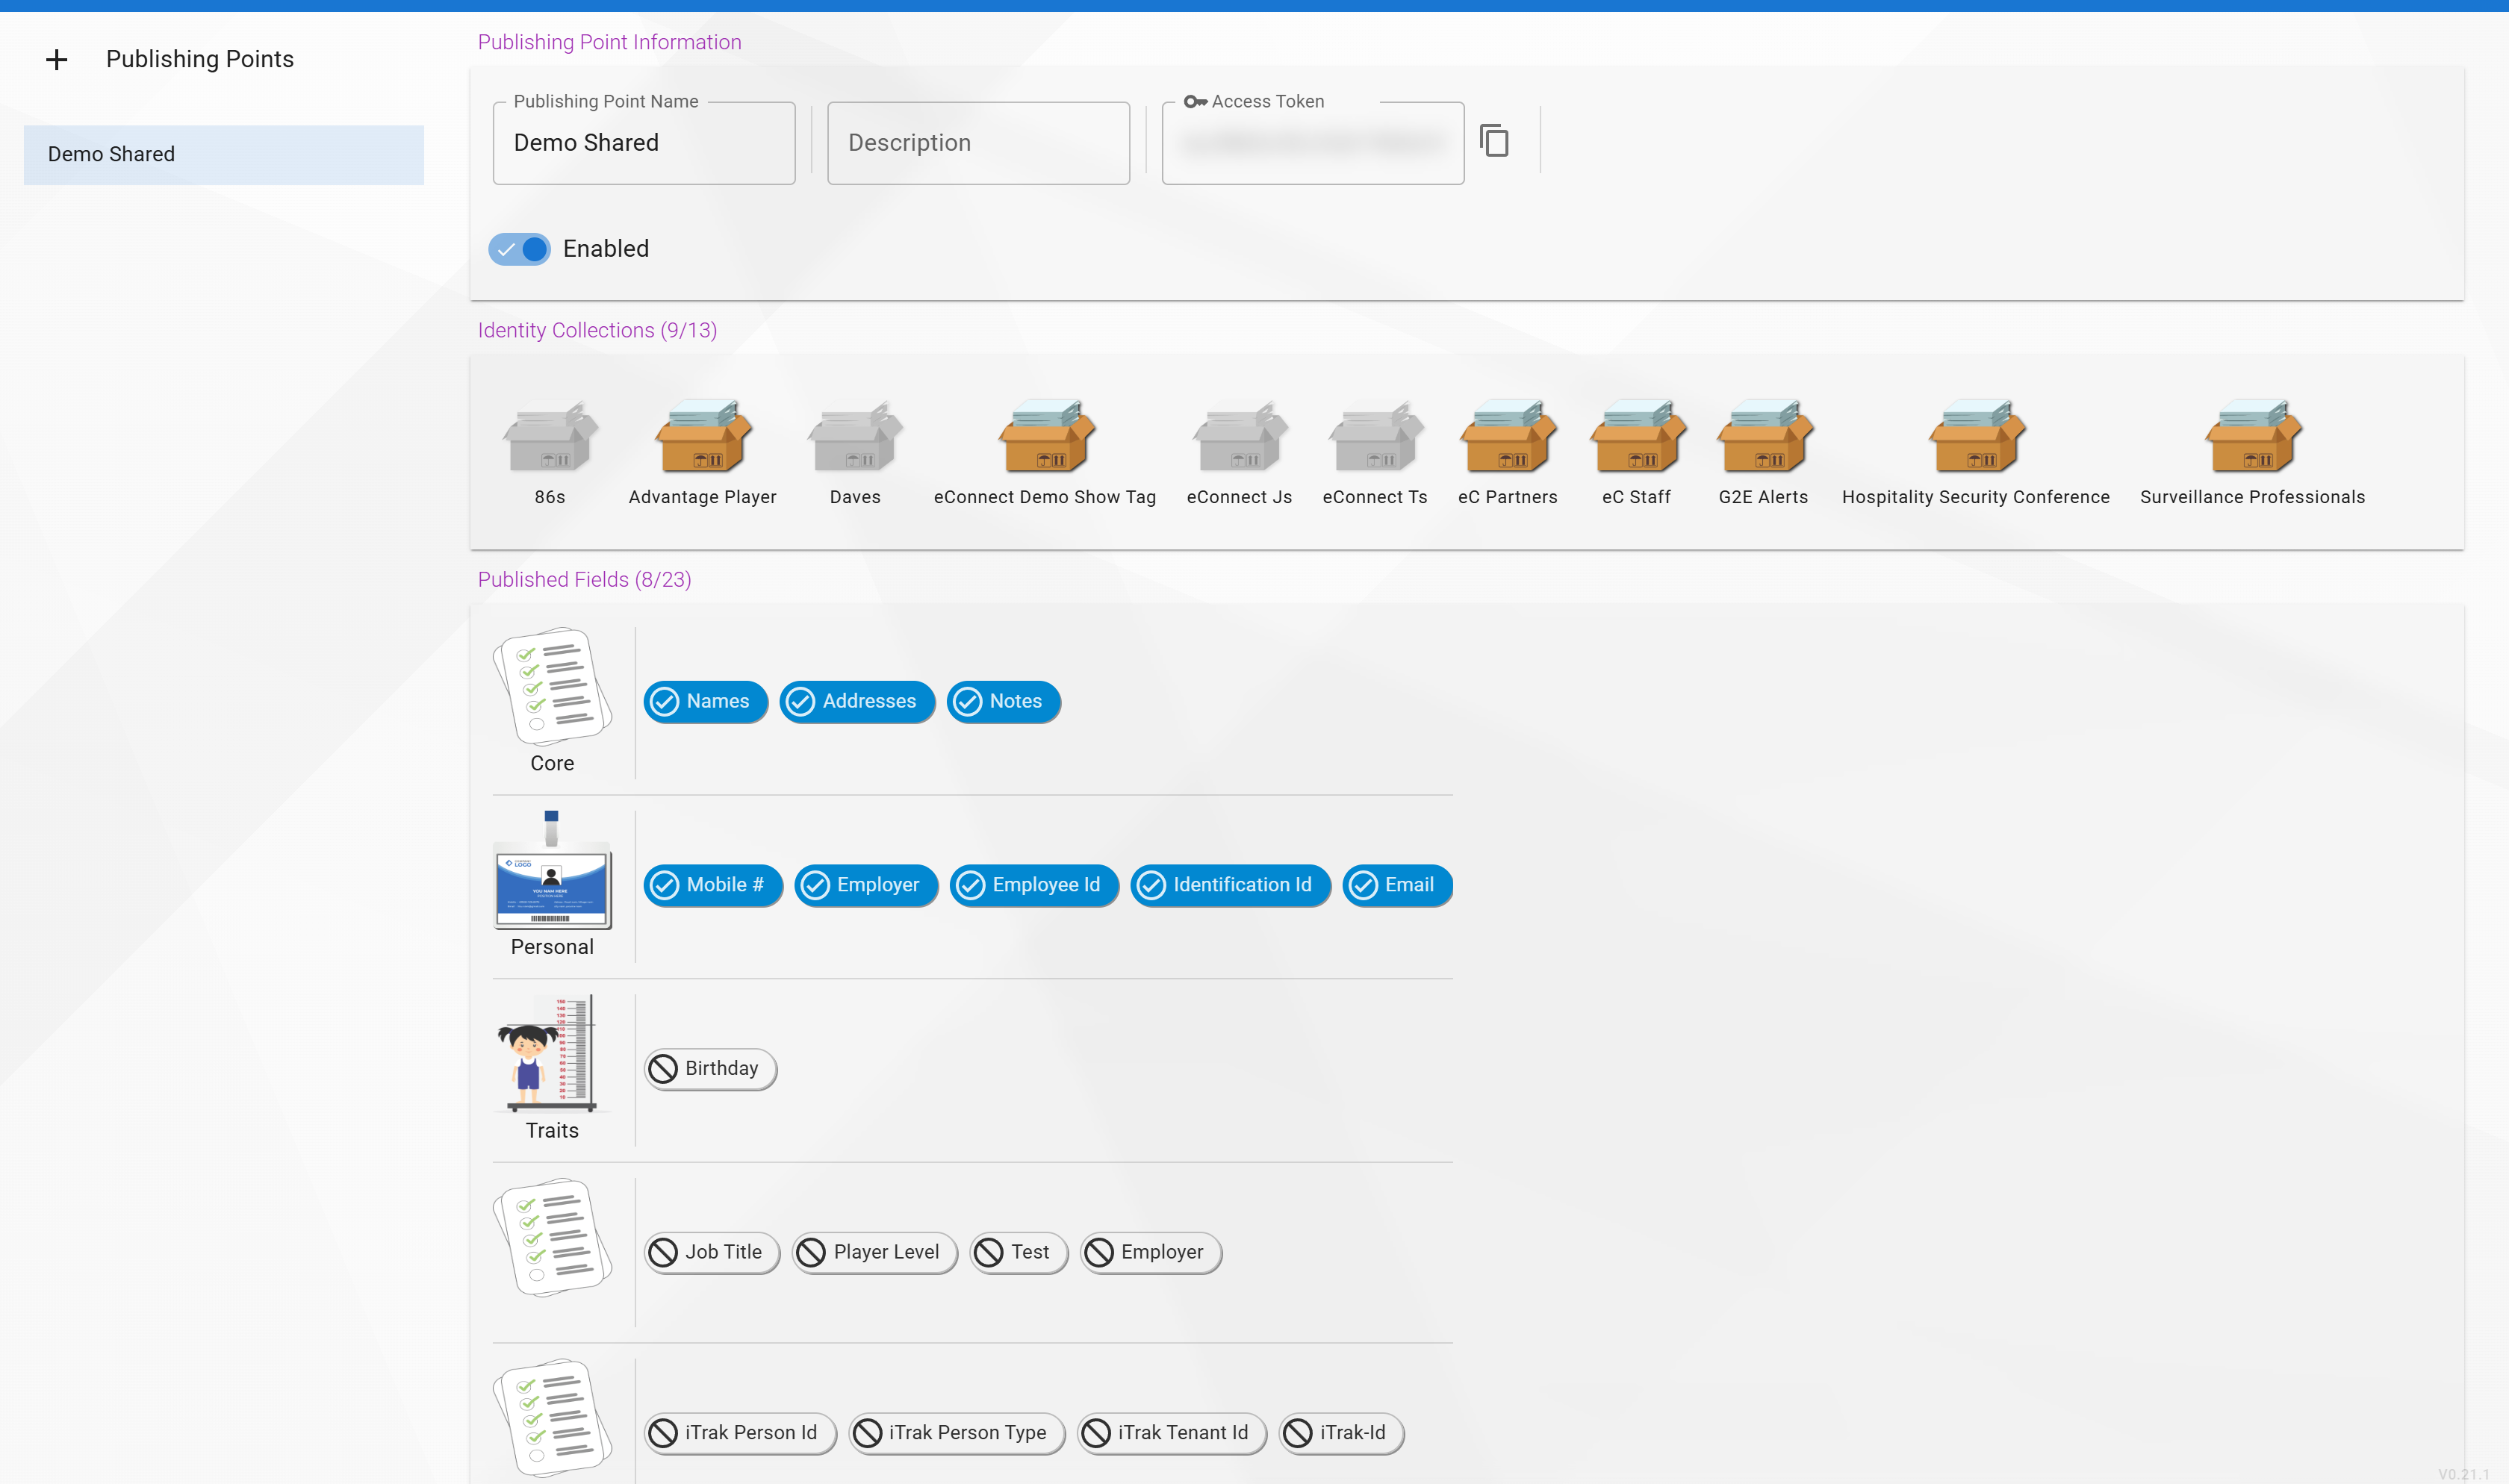Viewport: 2509px width, 1484px height.
Task: Unpublish the Employer chip in Personal row
Action: pos(866,885)
